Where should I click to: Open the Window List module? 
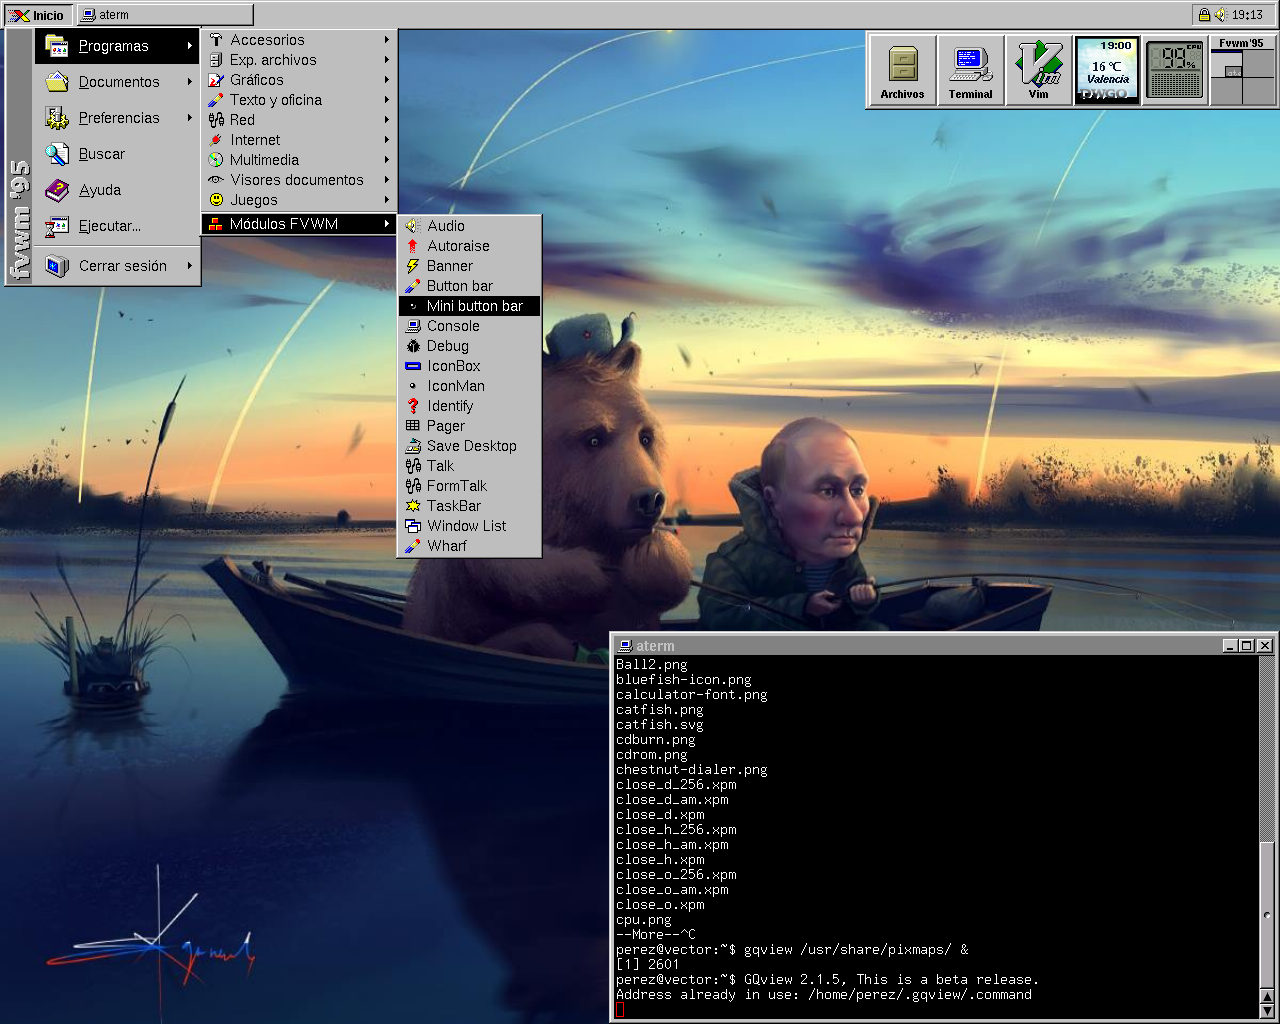click(x=469, y=526)
